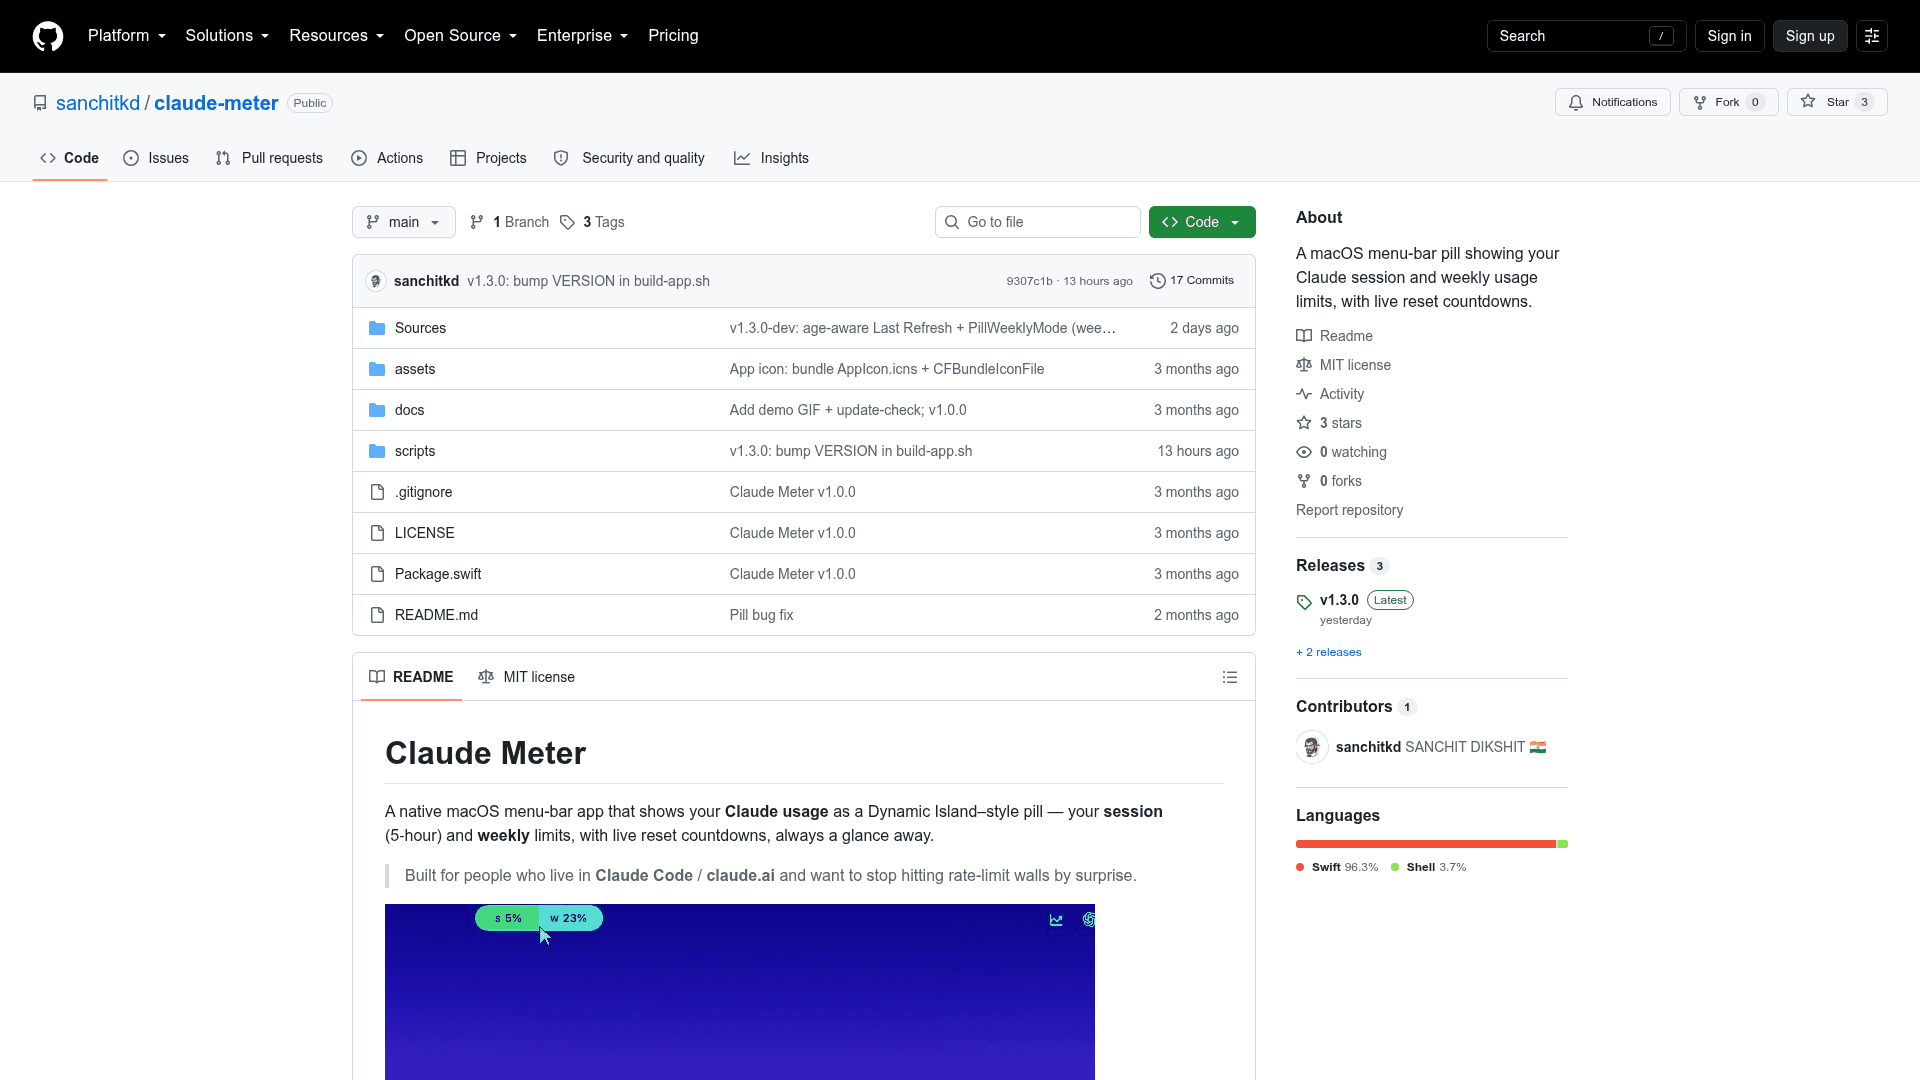Click the Sources folder icon
The width and height of the screenshot is (1920, 1080).
(x=377, y=328)
